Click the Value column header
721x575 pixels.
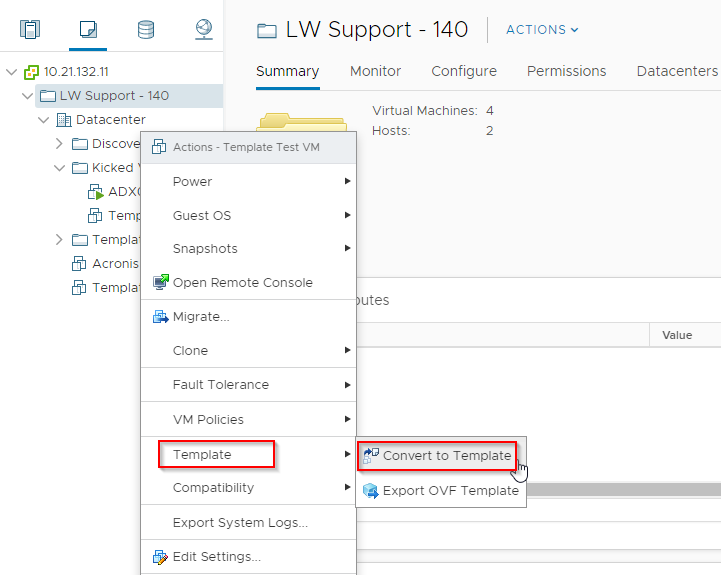click(x=677, y=336)
